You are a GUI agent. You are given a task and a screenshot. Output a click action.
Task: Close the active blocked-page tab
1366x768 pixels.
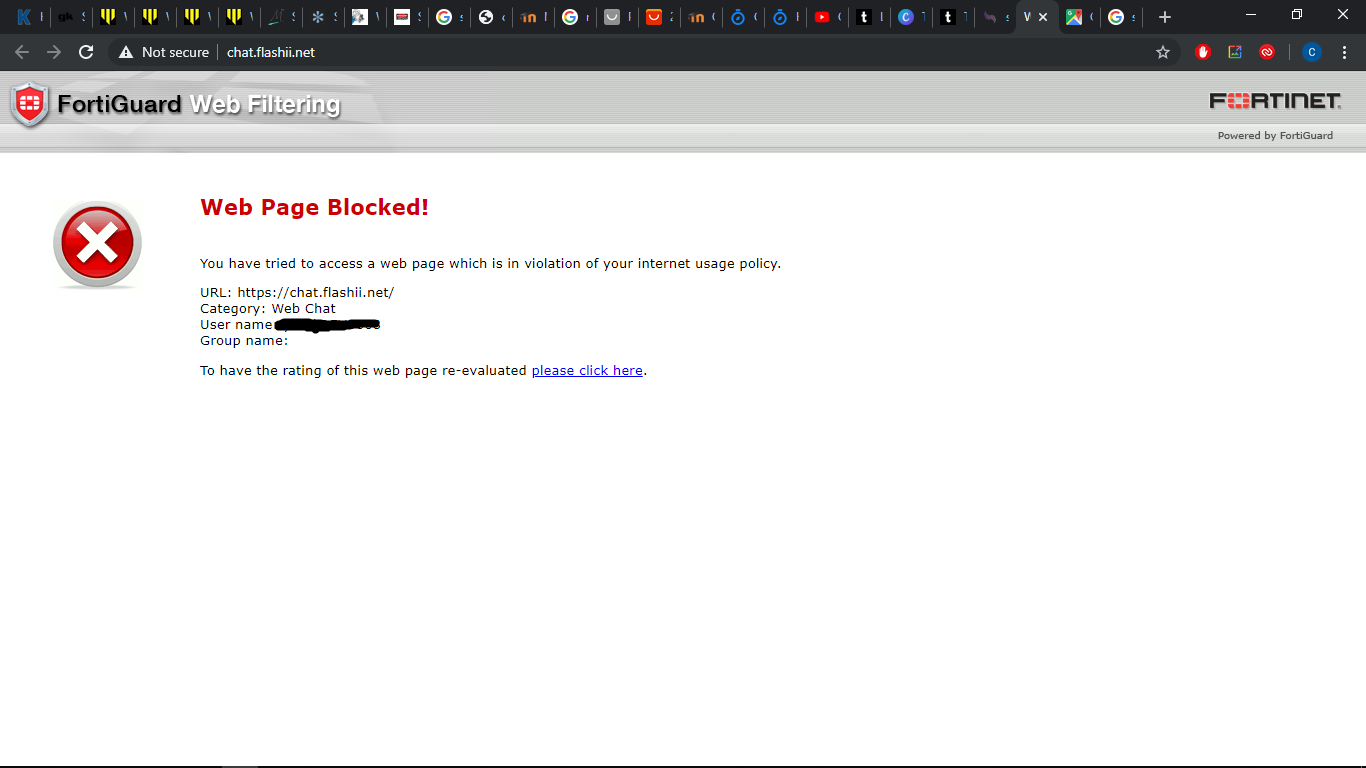pyautogui.click(x=1043, y=17)
